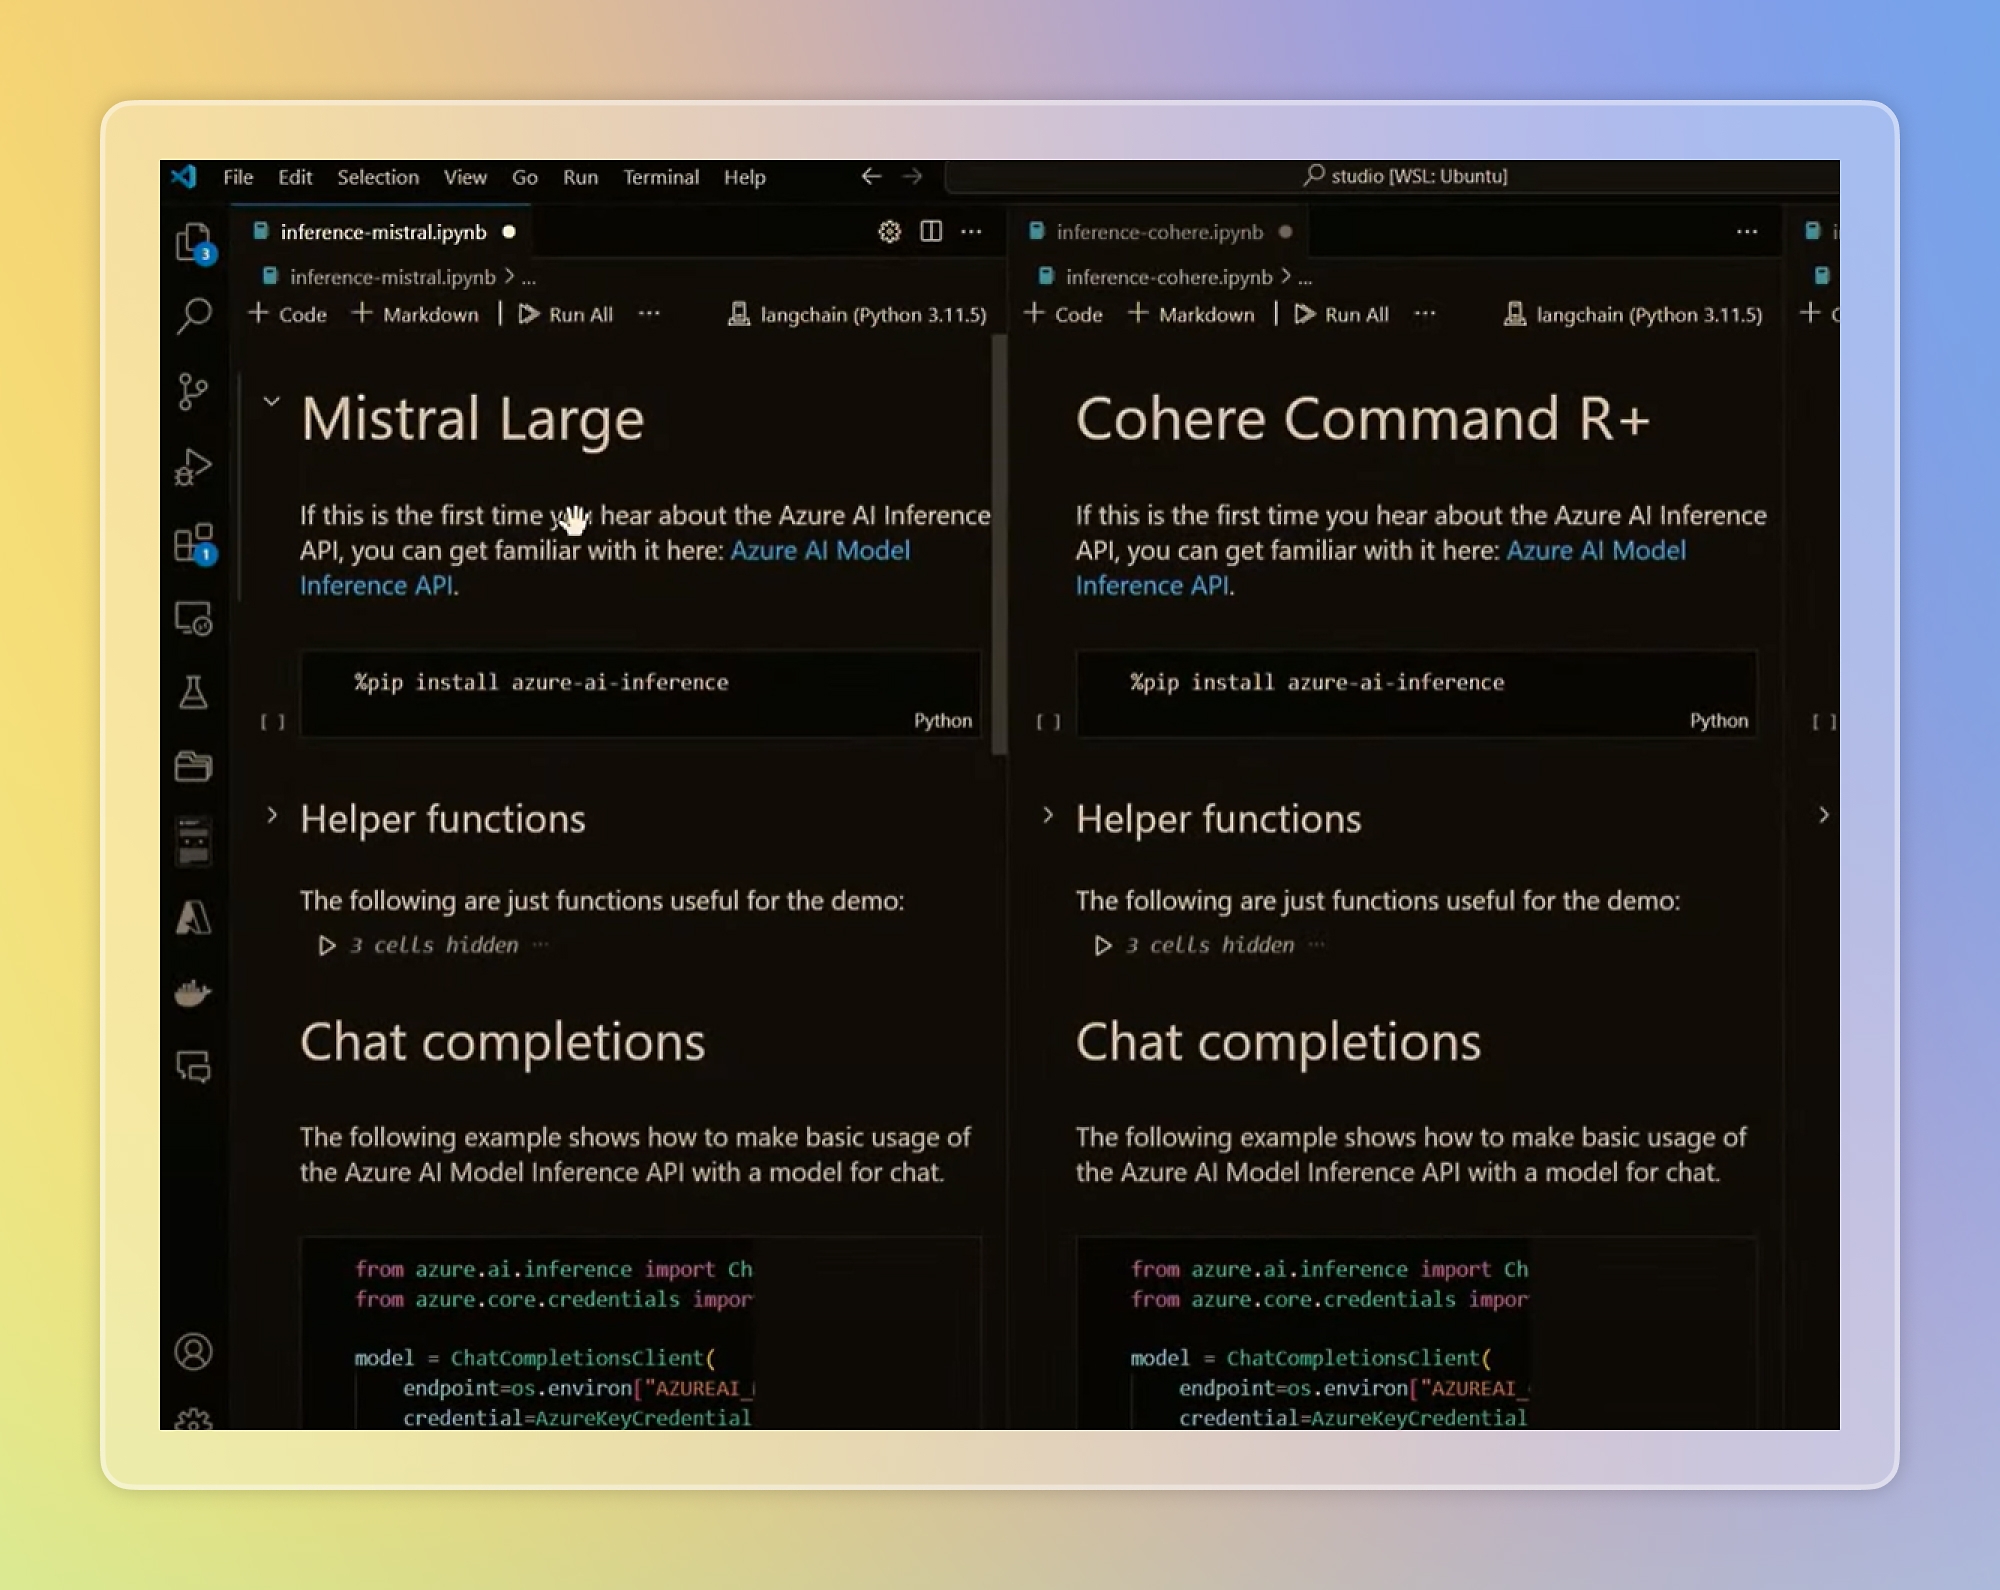This screenshot has height=1590, width=2000.
Task: Open more actions in cohere editor tab bar
Action: coord(1747,232)
